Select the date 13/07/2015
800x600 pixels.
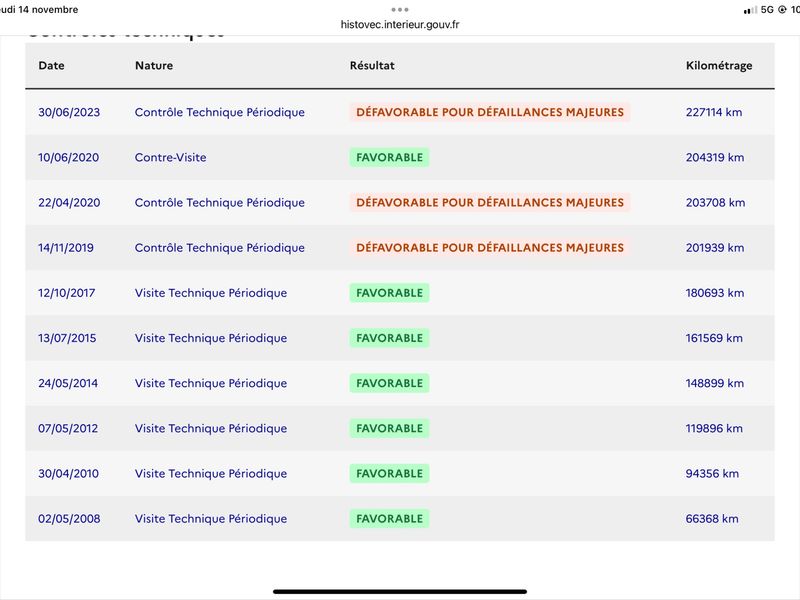click(67, 338)
